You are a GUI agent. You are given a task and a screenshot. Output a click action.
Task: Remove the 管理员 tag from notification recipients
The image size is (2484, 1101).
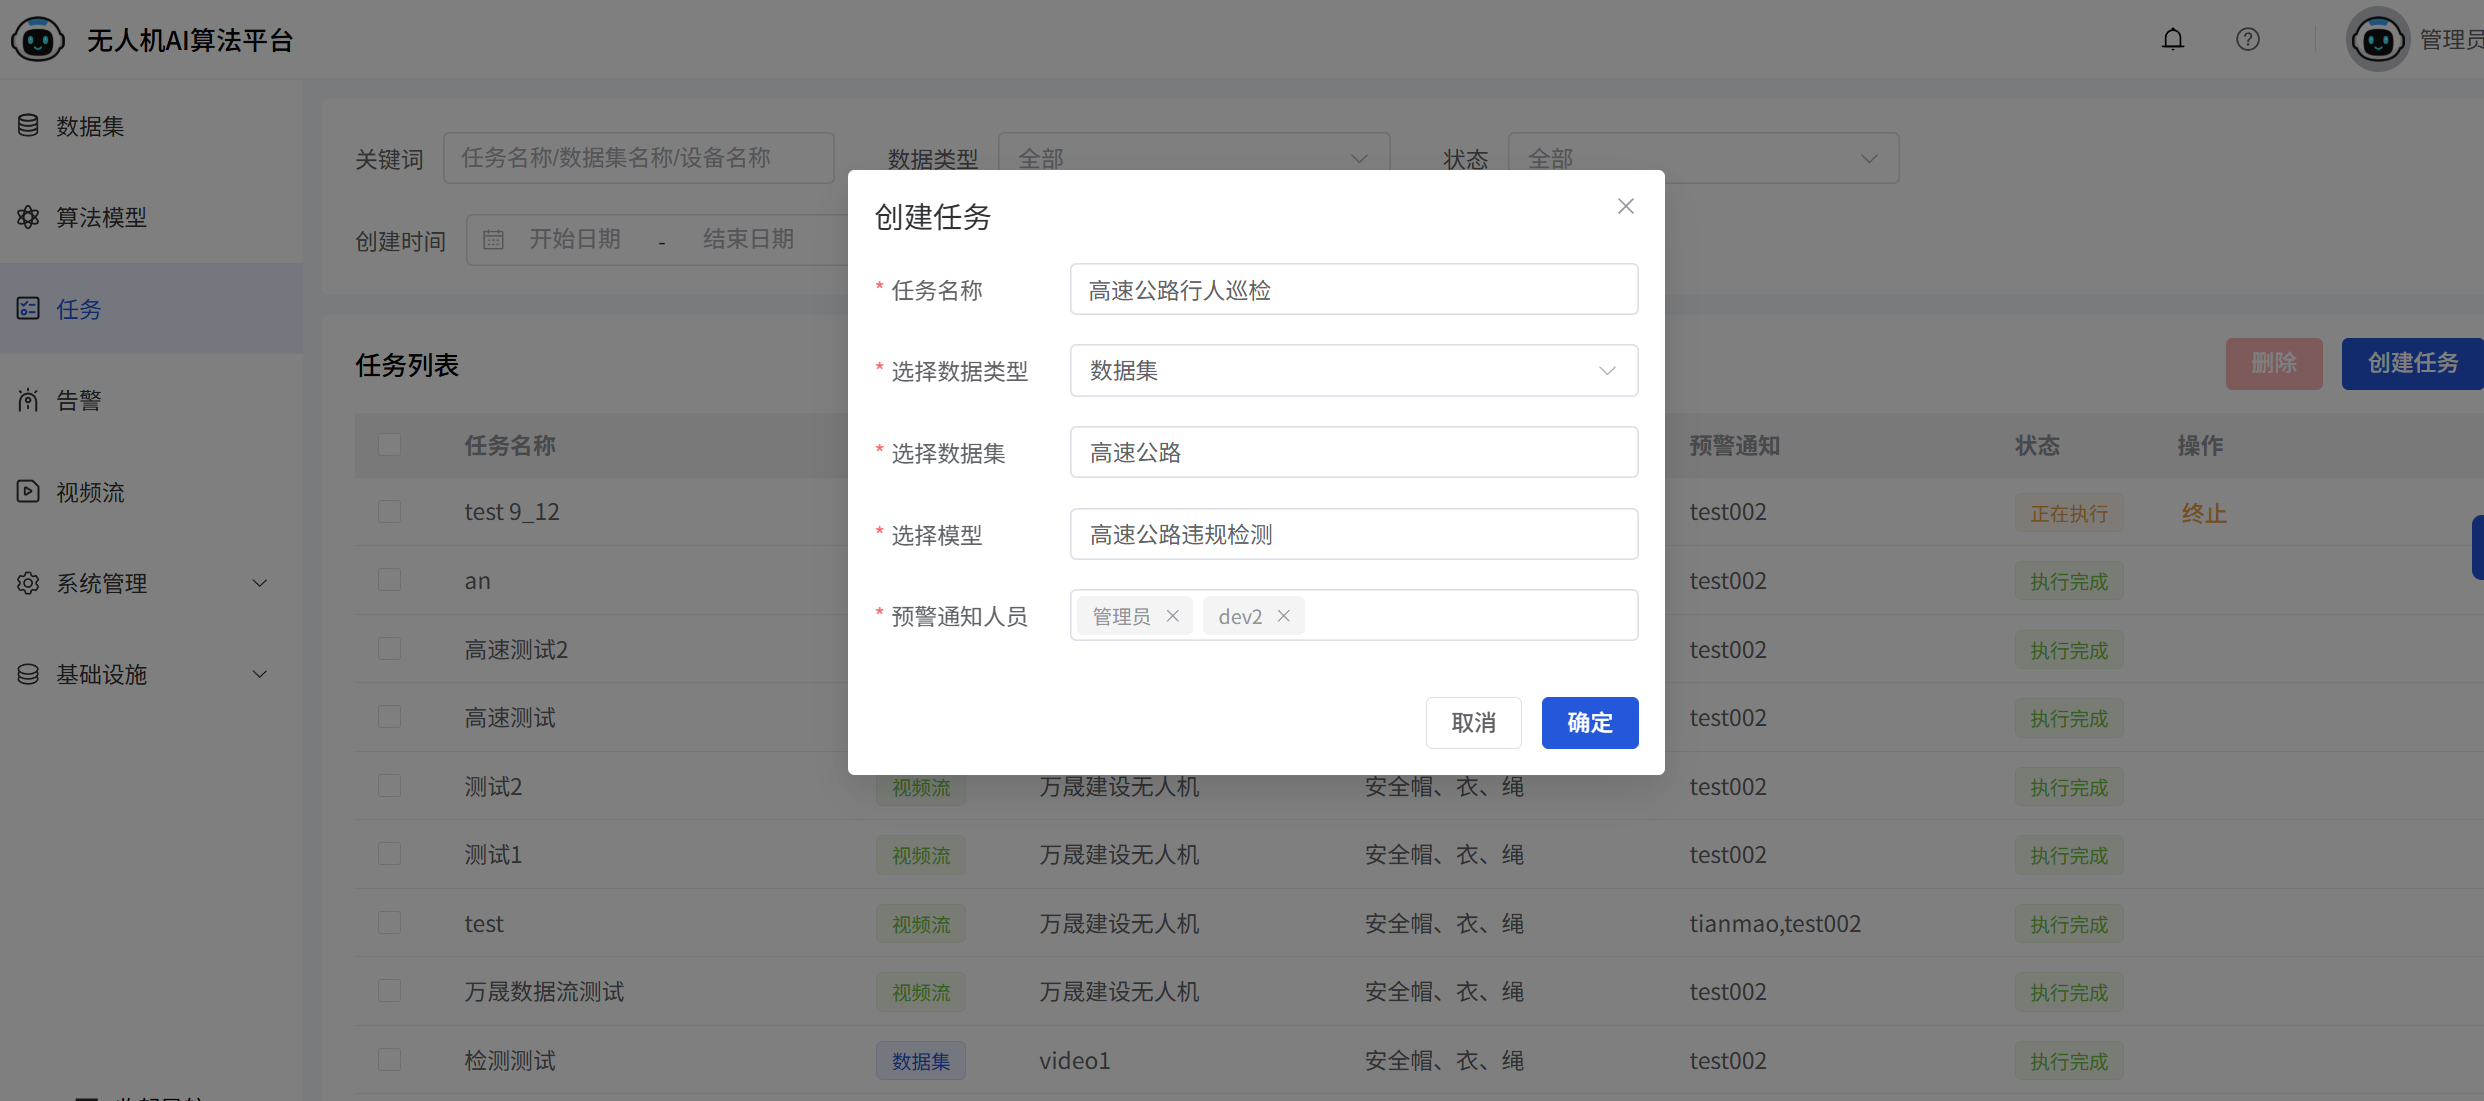click(x=1173, y=616)
